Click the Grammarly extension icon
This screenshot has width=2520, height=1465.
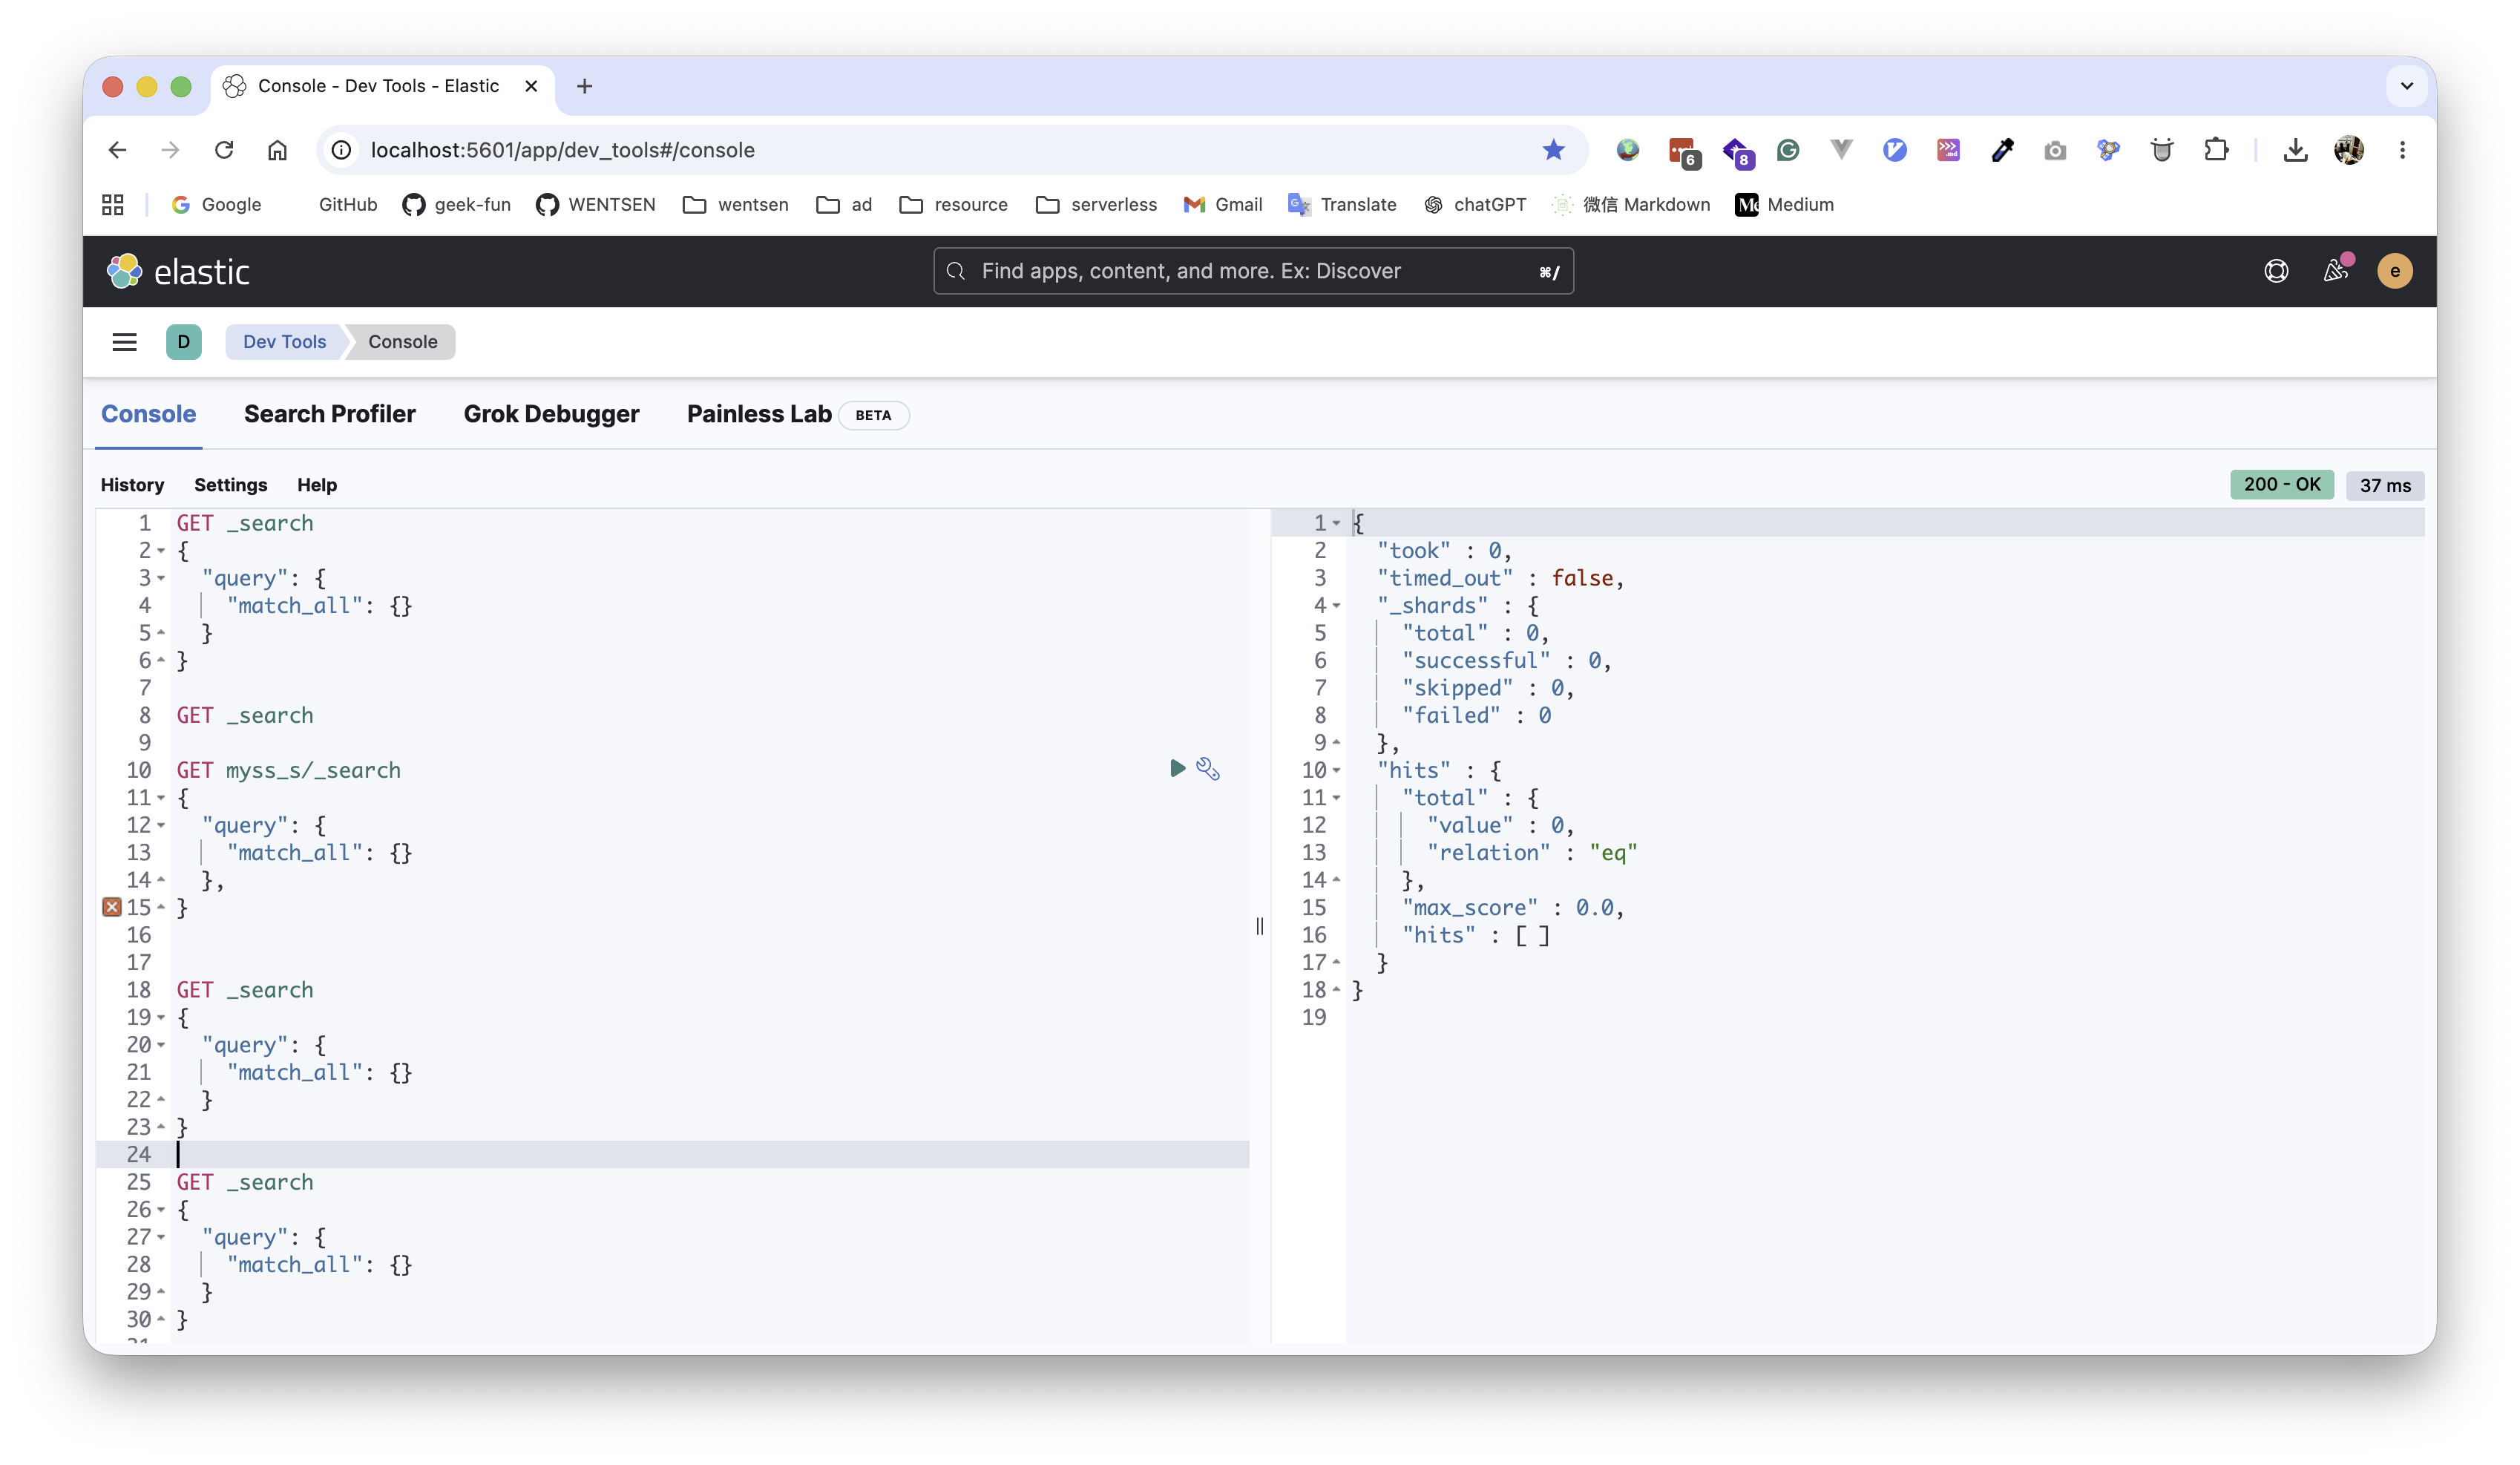(1788, 150)
